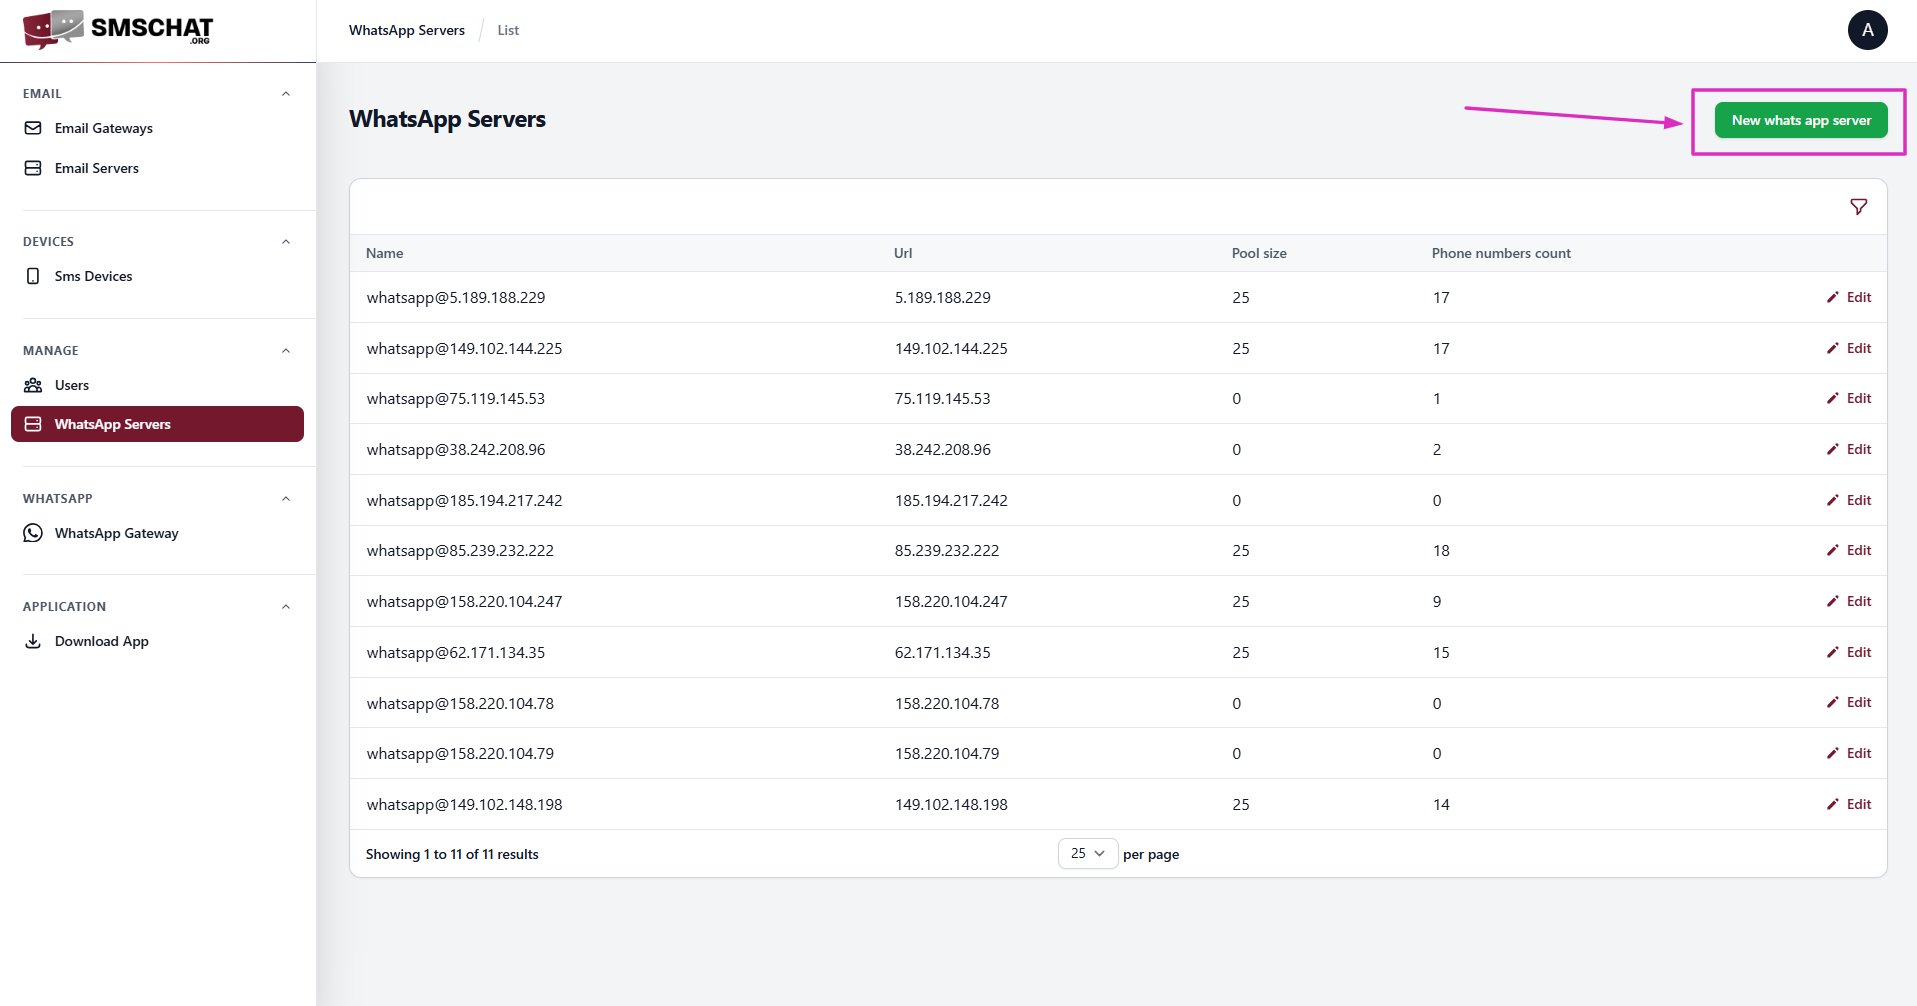The width and height of the screenshot is (1917, 1006).
Task: Click the Email Servers icon
Action: pos(33,168)
